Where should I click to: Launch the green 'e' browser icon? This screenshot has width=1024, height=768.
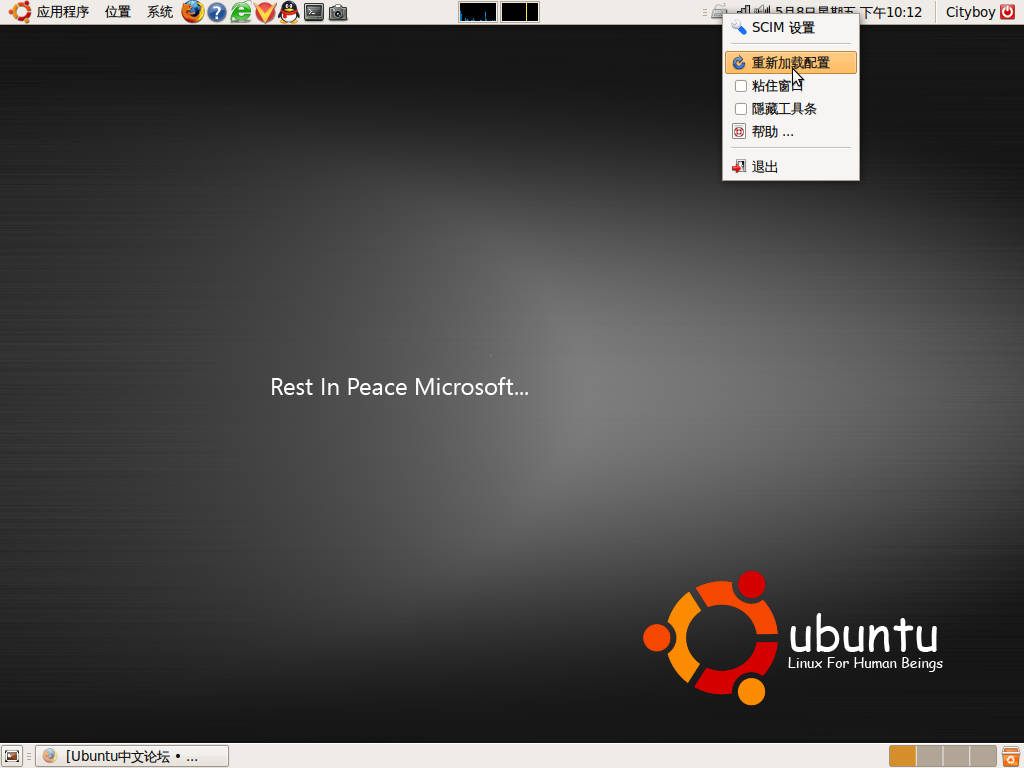pos(241,12)
